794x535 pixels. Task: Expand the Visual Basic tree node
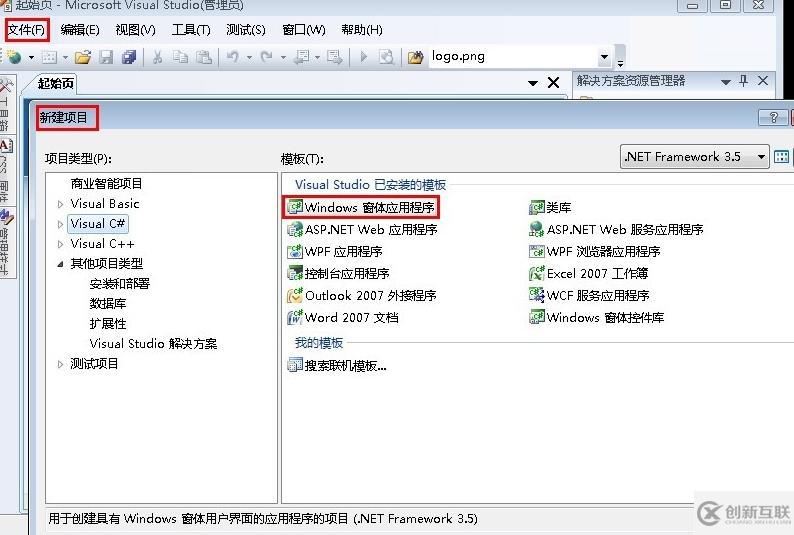pyautogui.click(x=61, y=204)
